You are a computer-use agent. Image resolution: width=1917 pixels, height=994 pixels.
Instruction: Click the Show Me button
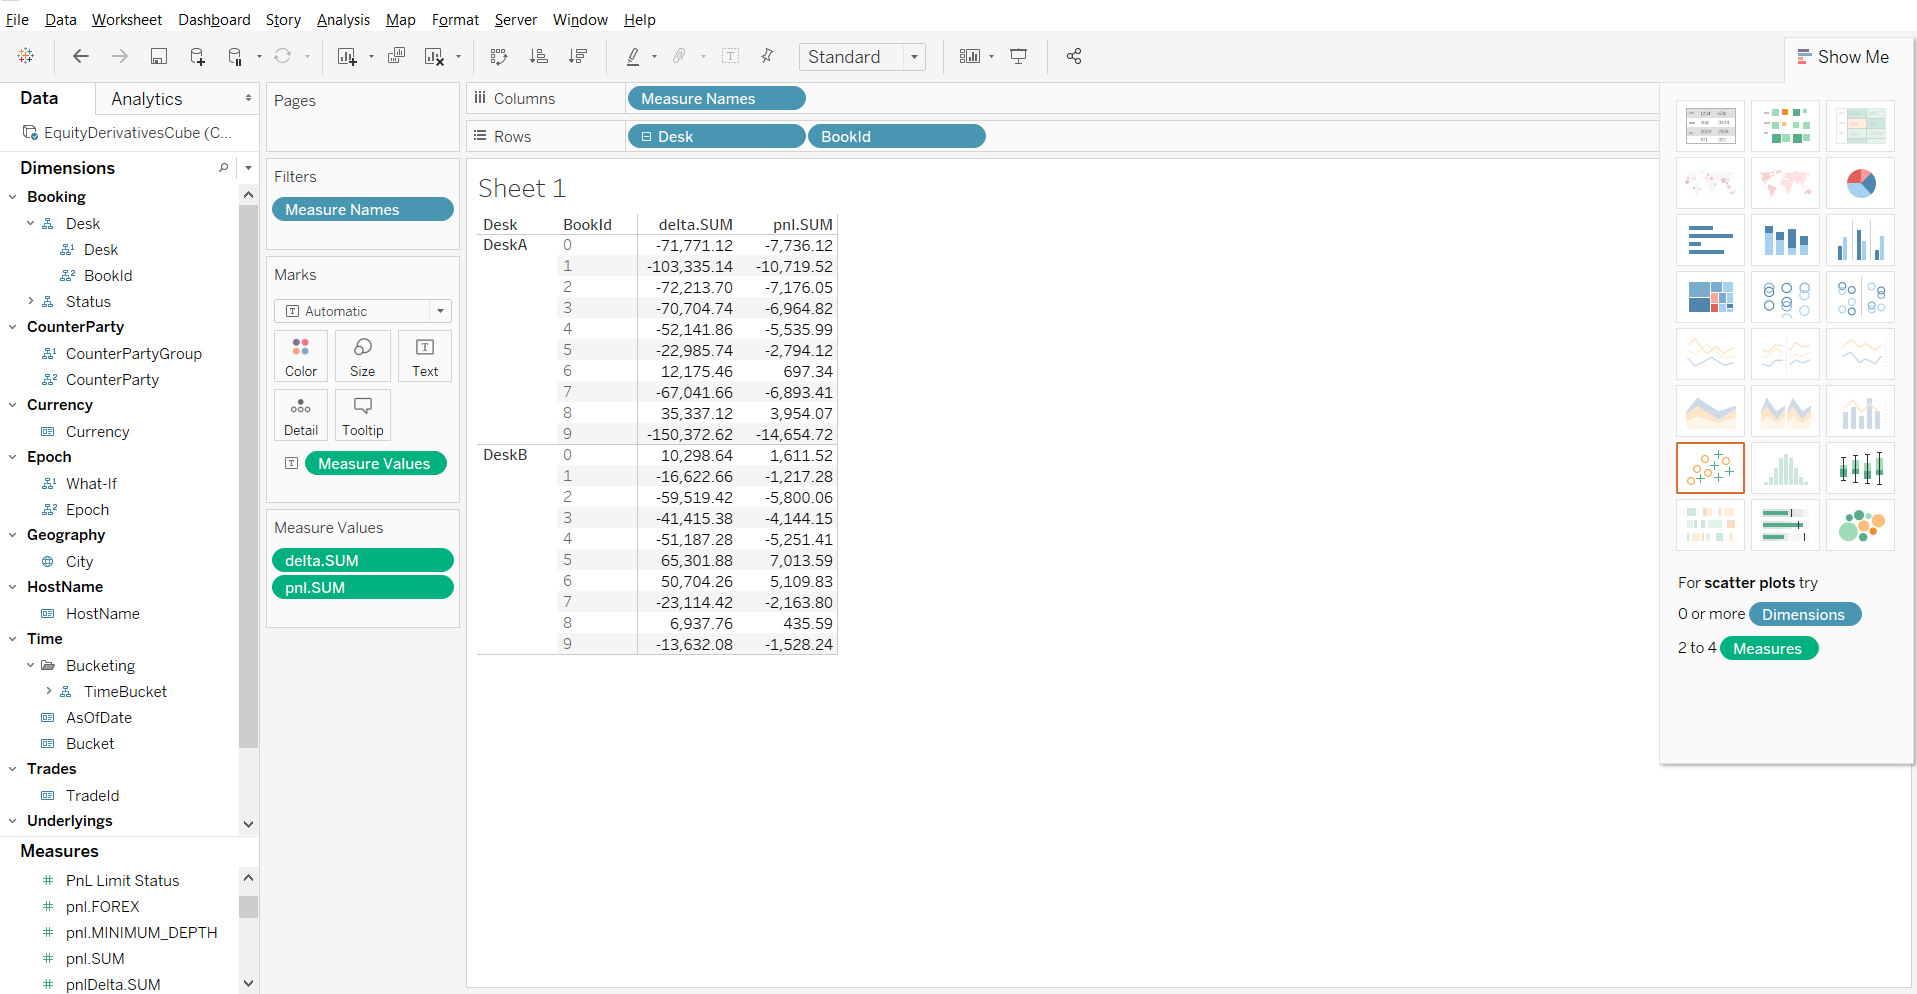[x=1843, y=56]
